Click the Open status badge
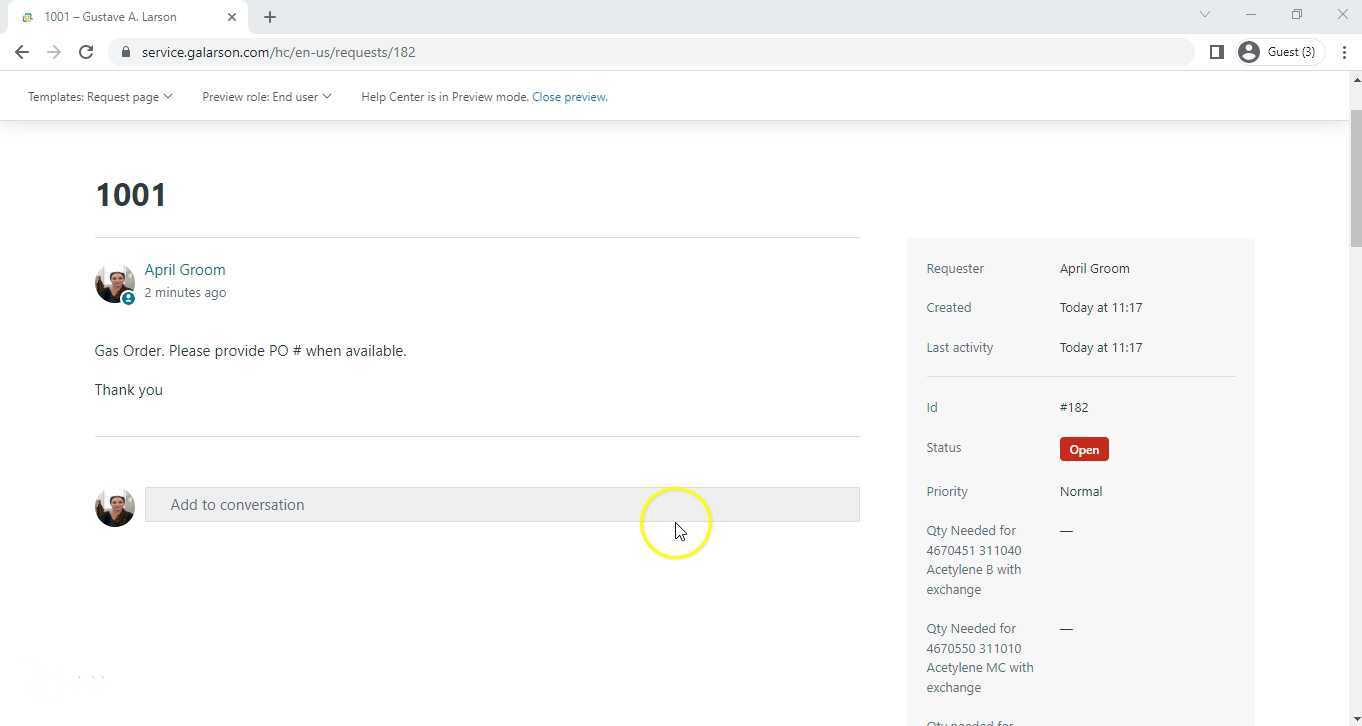The width and height of the screenshot is (1362, 726). [x=1084, y=450]
